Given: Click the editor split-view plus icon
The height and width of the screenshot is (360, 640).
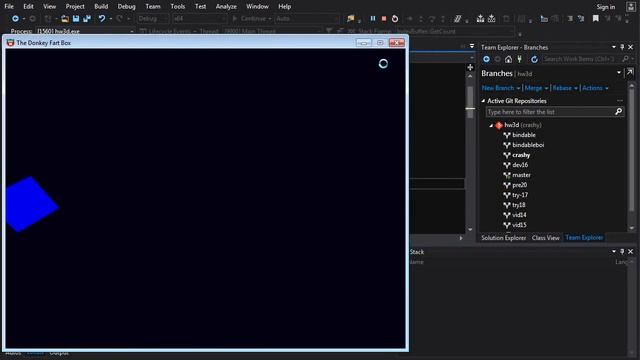Looking at the screenshot, I should point(470,67).
